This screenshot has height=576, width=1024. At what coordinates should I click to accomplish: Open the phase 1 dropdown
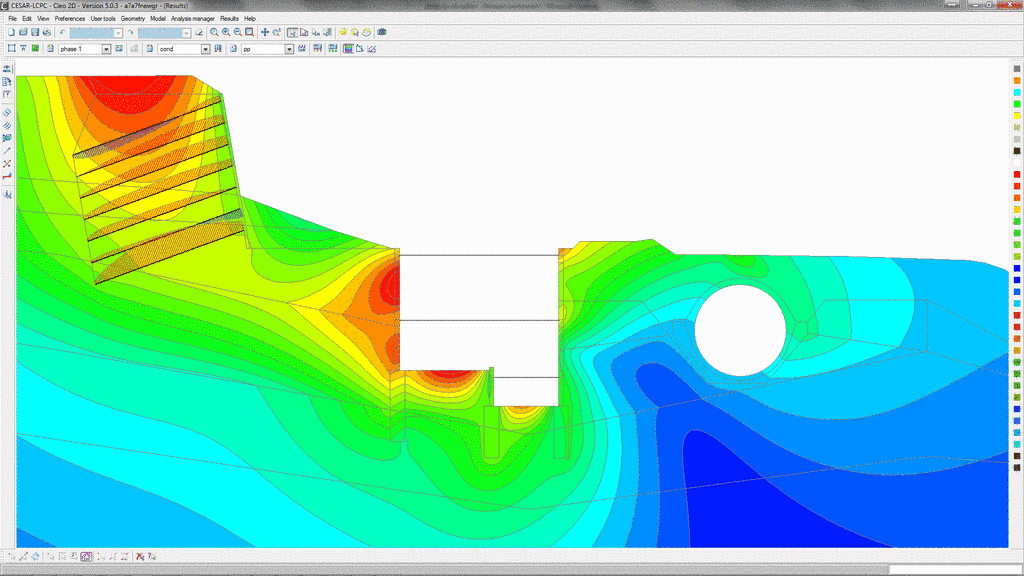click(x=106, y=48)
